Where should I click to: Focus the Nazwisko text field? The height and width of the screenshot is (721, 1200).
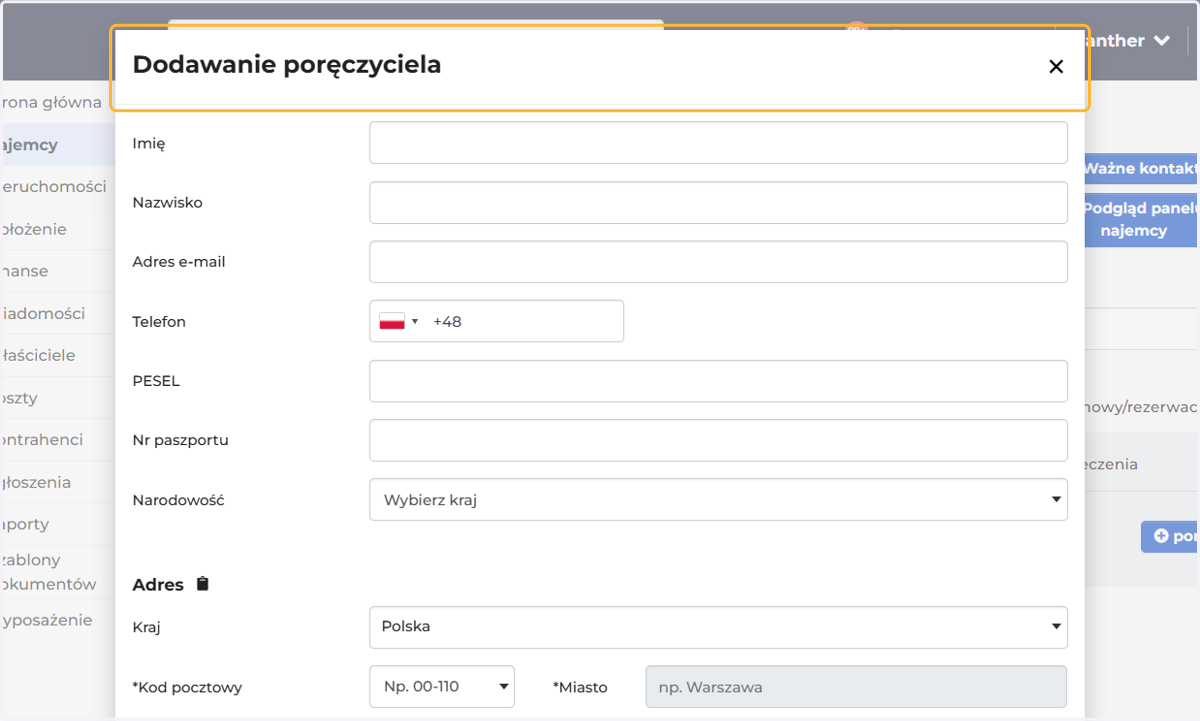coord(718,203)
